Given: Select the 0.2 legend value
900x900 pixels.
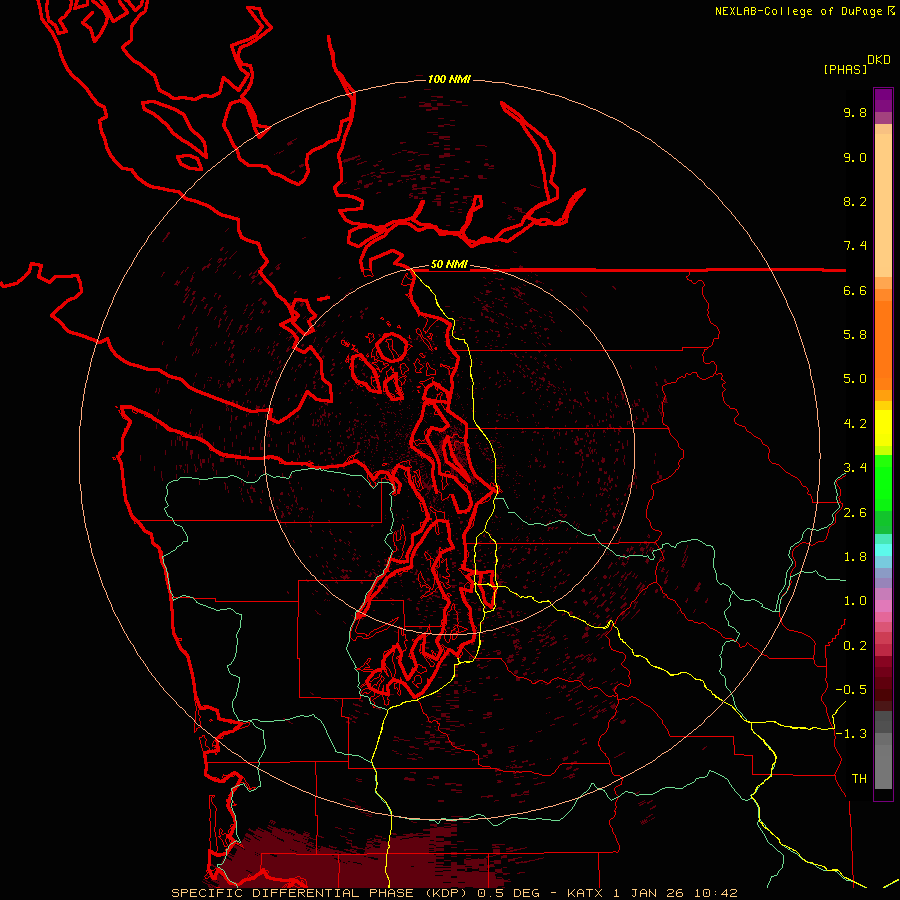Looking at the screenshot, I should (855, 646).
